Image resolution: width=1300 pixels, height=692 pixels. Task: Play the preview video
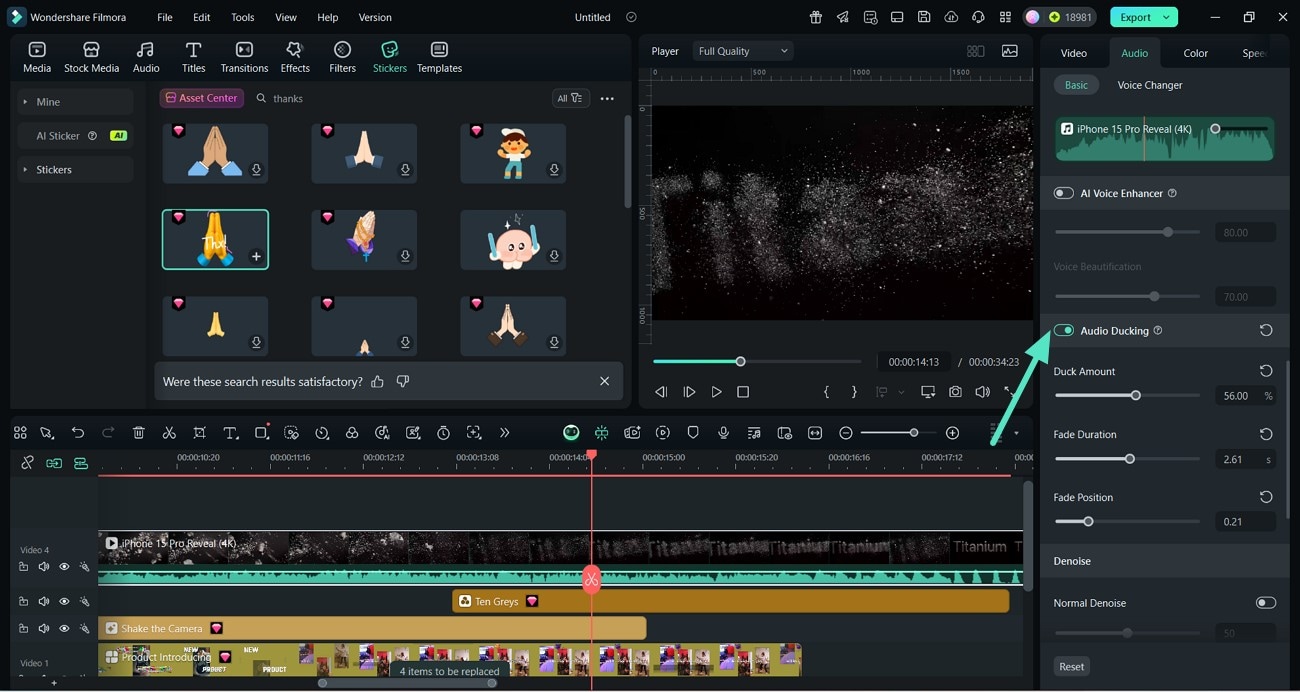[716, 392]
